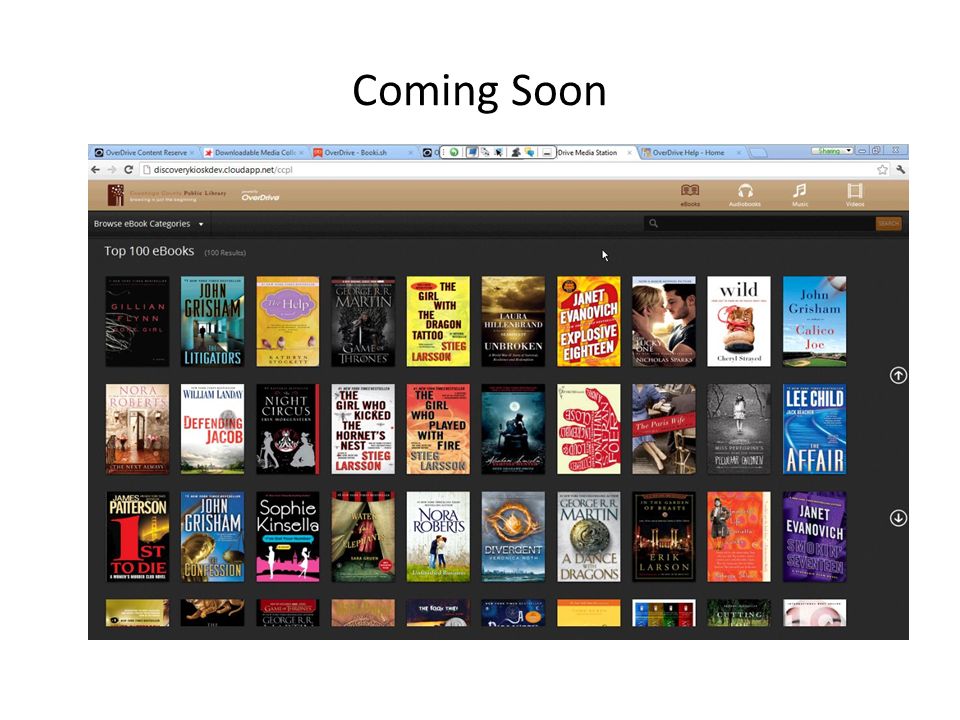Open Defending Jacob book cover
Viewport: 960px width, 720px height.
212,429
